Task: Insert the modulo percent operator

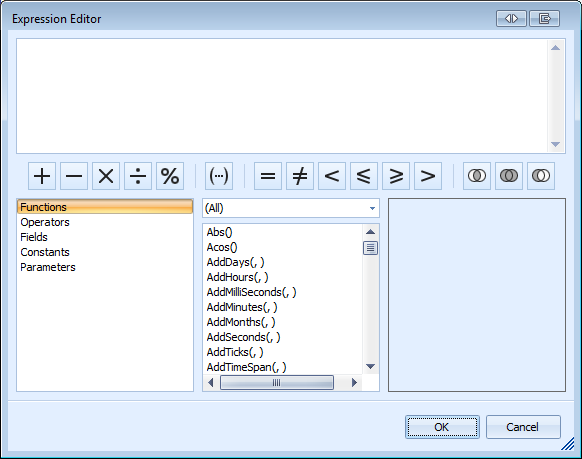Action: (x=170, y=176)
